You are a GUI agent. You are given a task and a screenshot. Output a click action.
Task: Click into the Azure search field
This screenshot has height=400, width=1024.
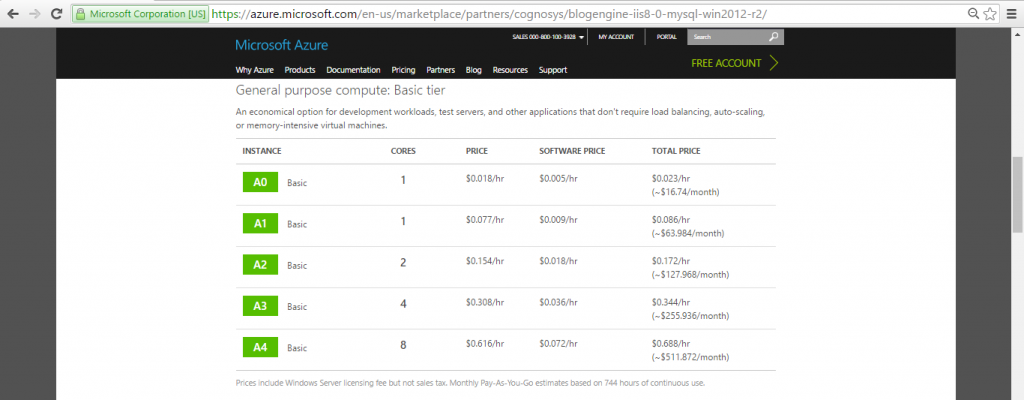726,37
